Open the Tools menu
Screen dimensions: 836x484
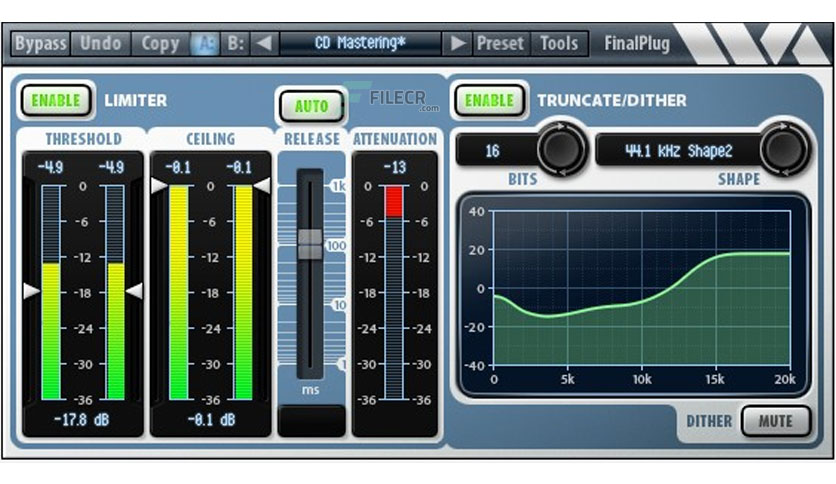pos(559,43)
